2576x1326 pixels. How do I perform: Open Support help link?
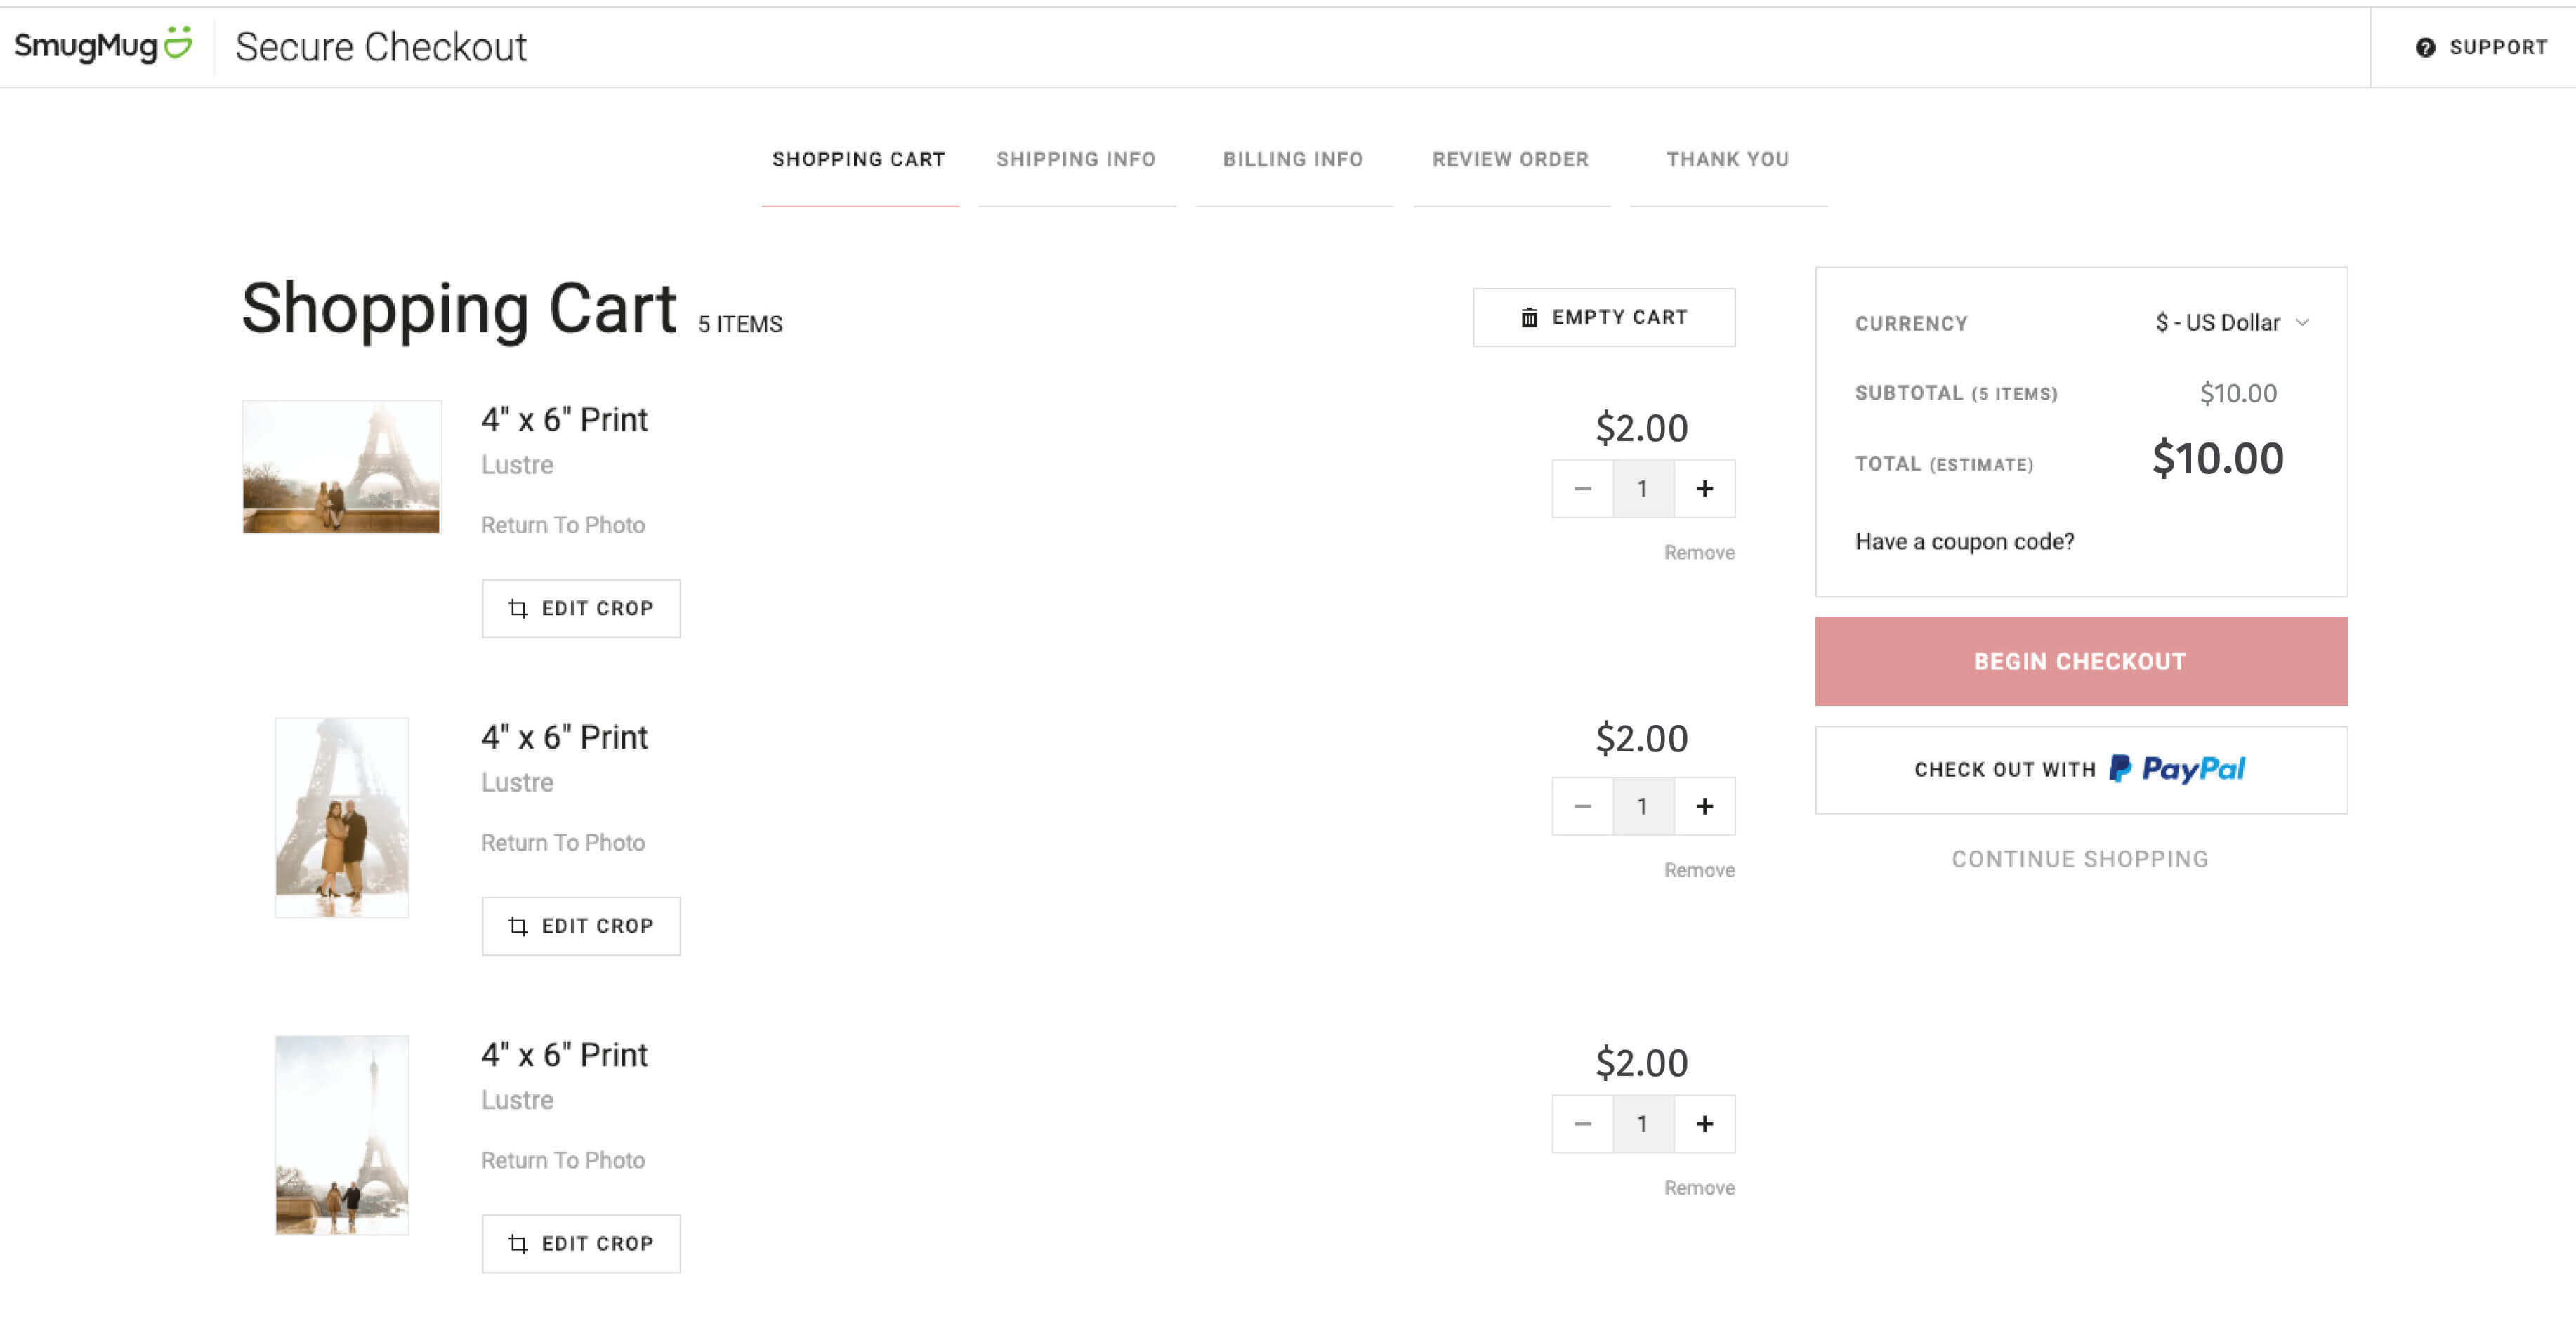[2482, 47]
